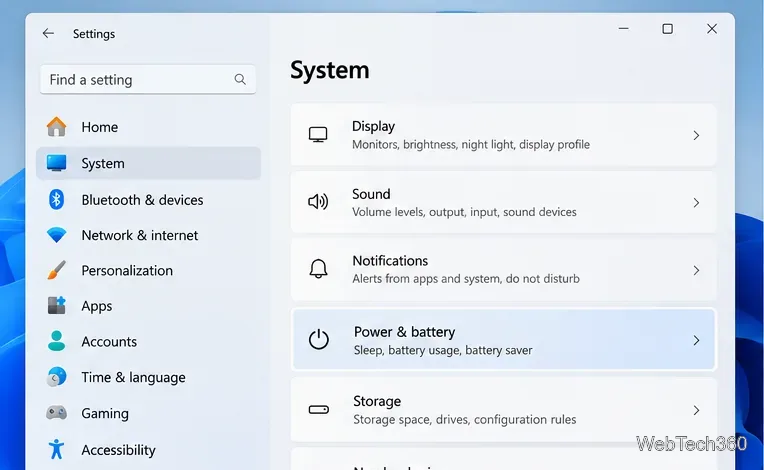764x470 pixels.
Task: Click the Home house icon
Action: pos(57,127)
